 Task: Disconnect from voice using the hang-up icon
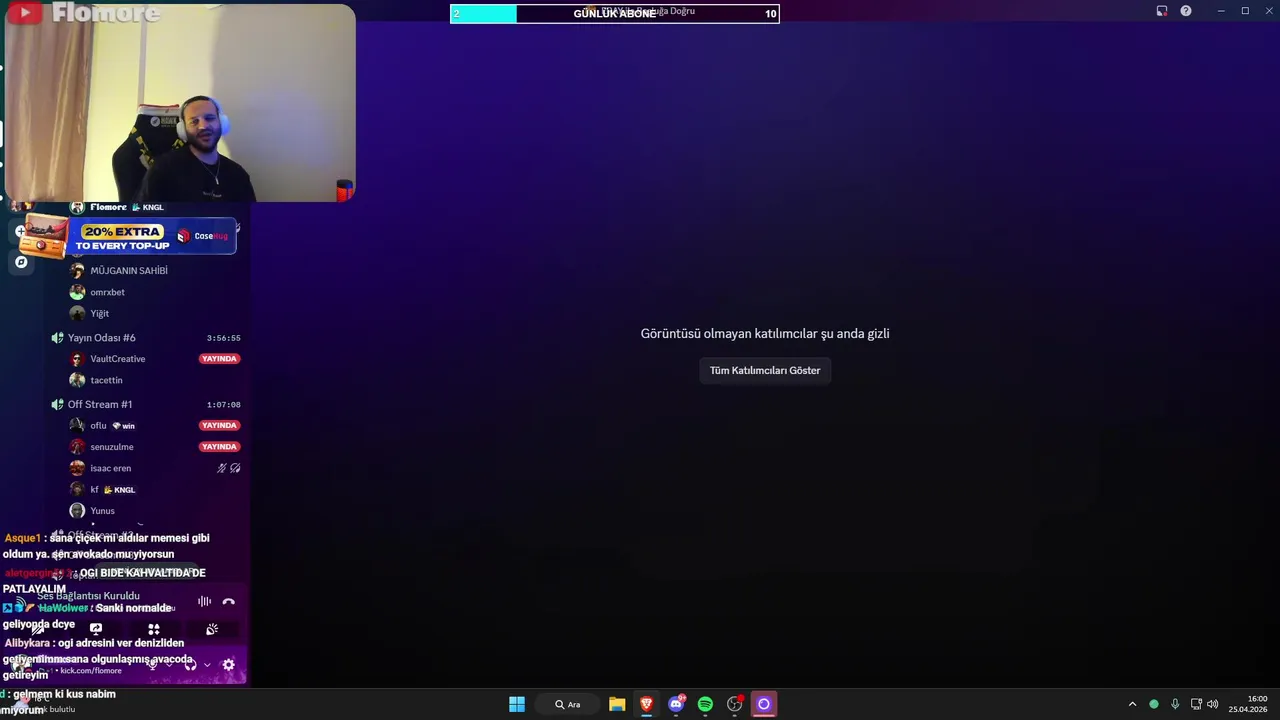coord(229,601)
